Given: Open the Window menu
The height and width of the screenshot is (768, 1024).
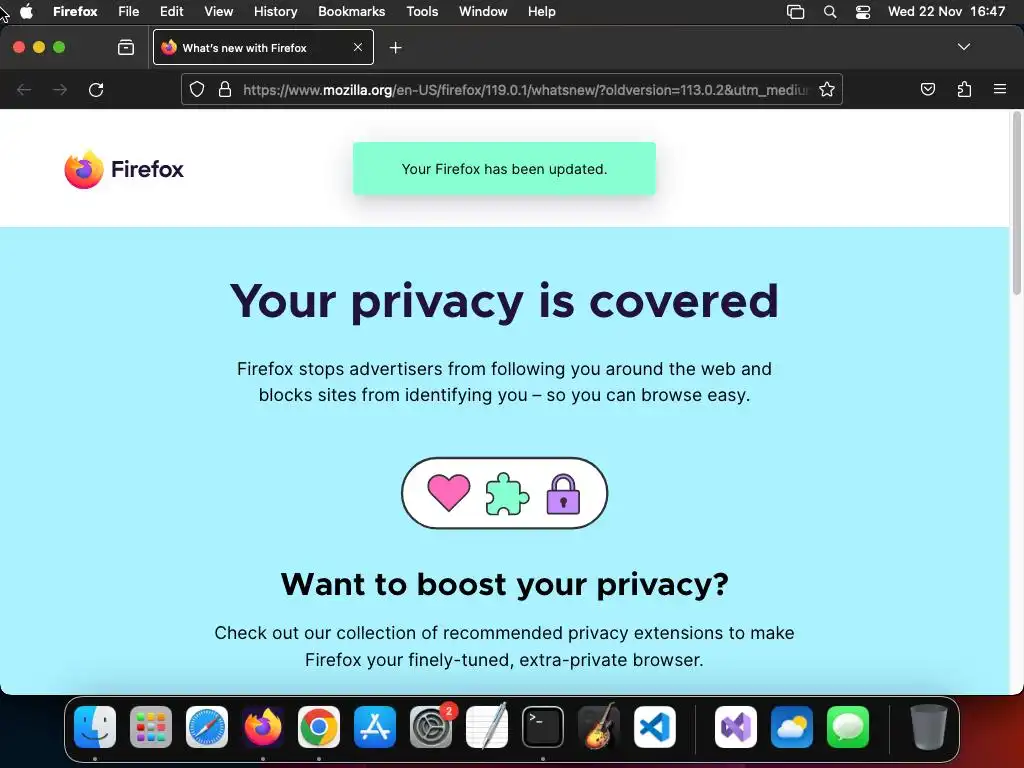Looking at the screenshot, I should point(483,11).
